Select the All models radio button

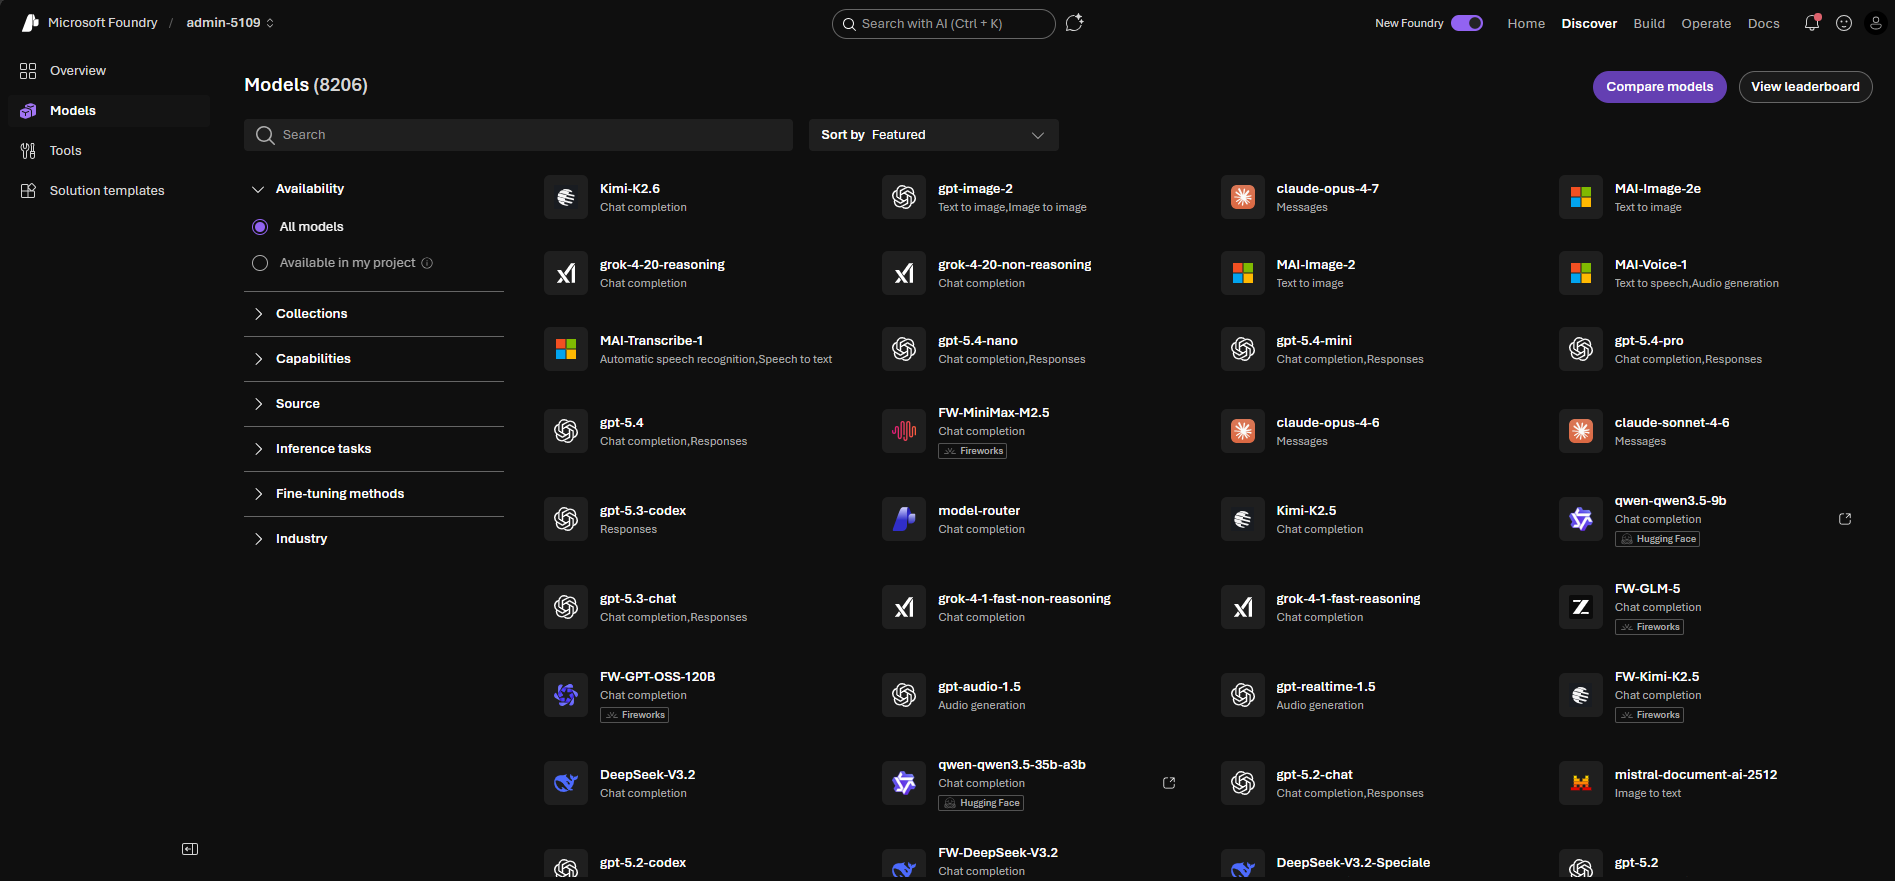coord(260,227)
